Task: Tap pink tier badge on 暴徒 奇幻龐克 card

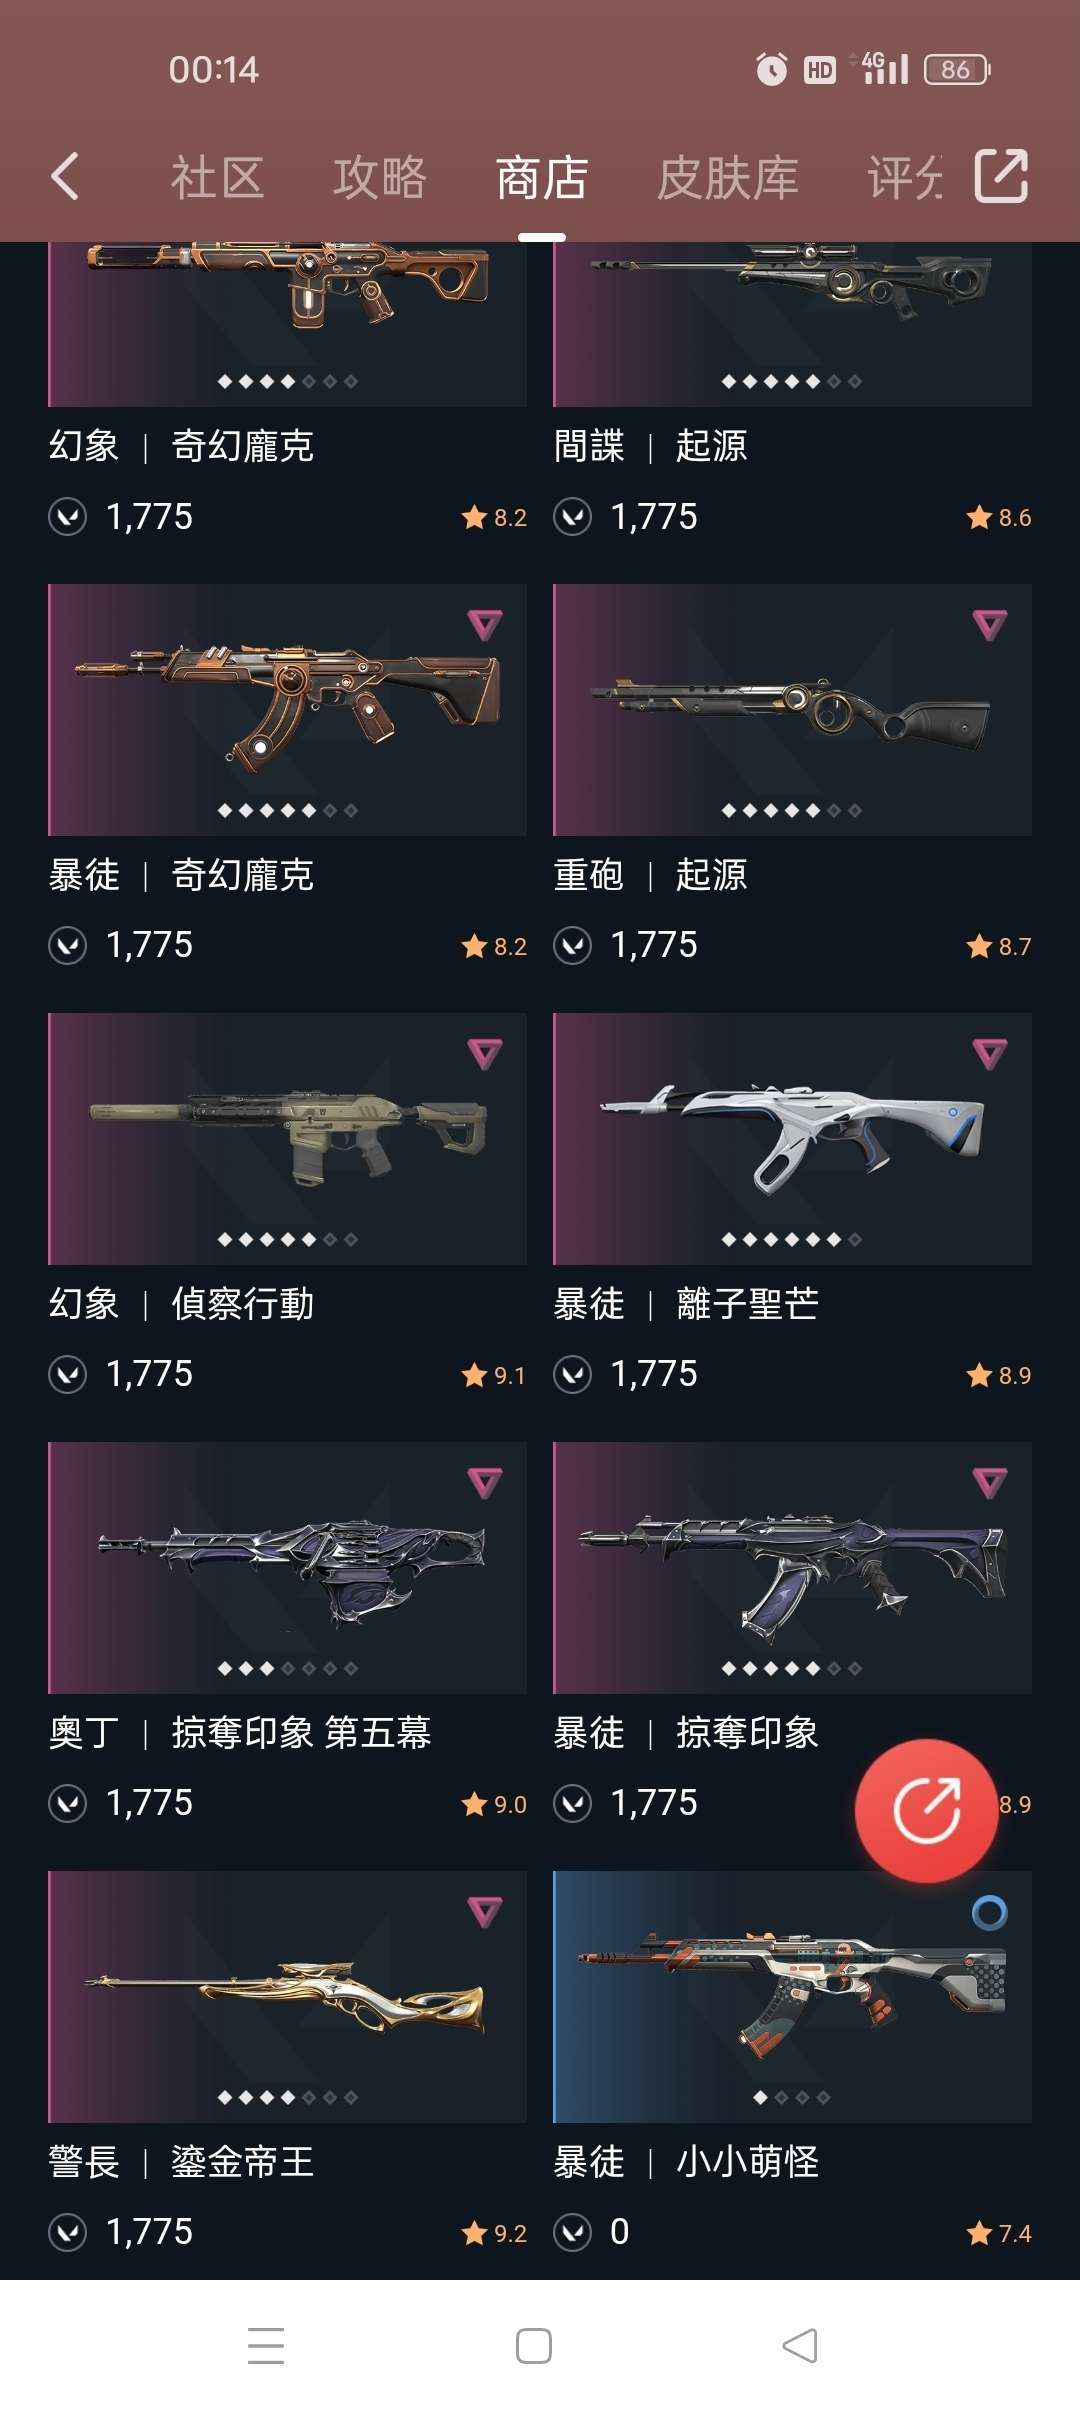Action: coord(485,626)
